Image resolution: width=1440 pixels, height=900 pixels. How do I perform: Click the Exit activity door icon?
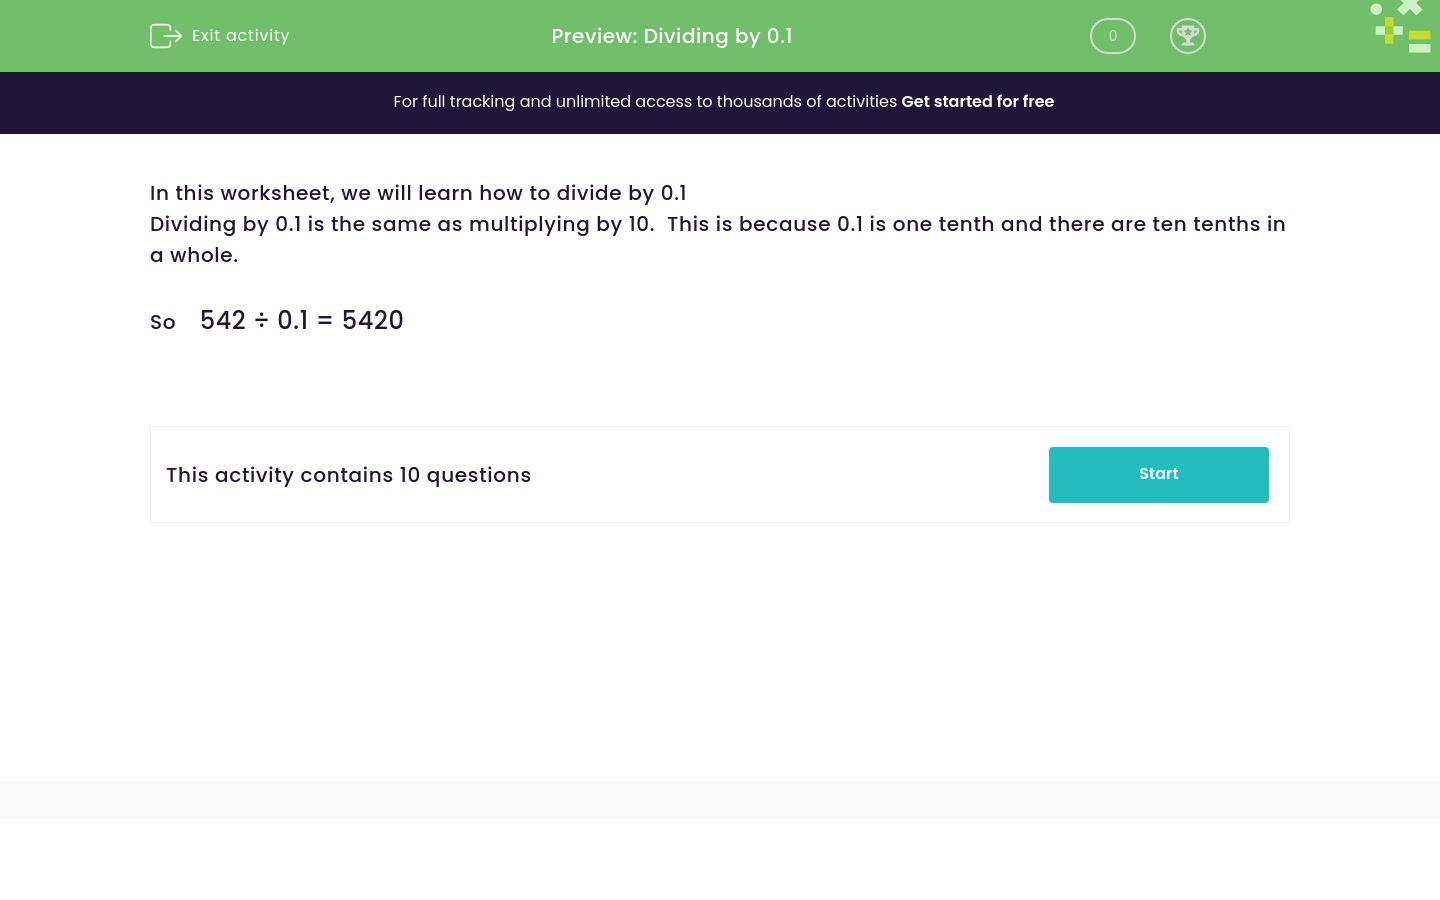(166, 36)
